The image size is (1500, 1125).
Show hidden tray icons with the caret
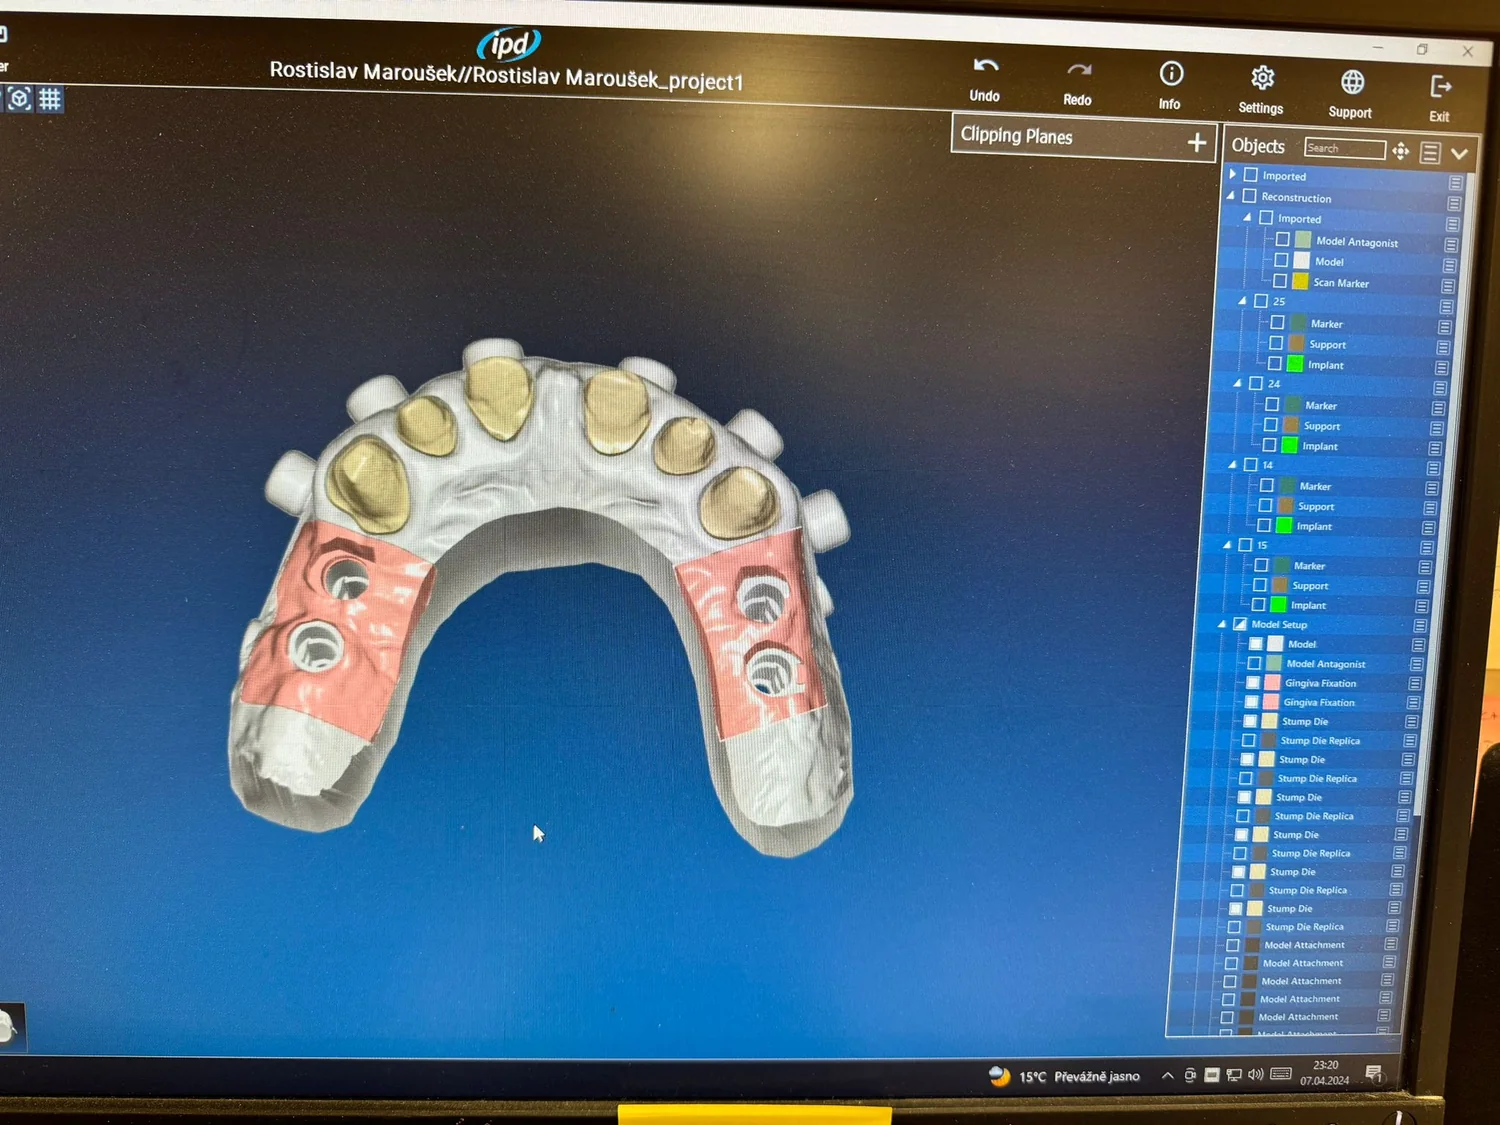coord(1167,1076)
